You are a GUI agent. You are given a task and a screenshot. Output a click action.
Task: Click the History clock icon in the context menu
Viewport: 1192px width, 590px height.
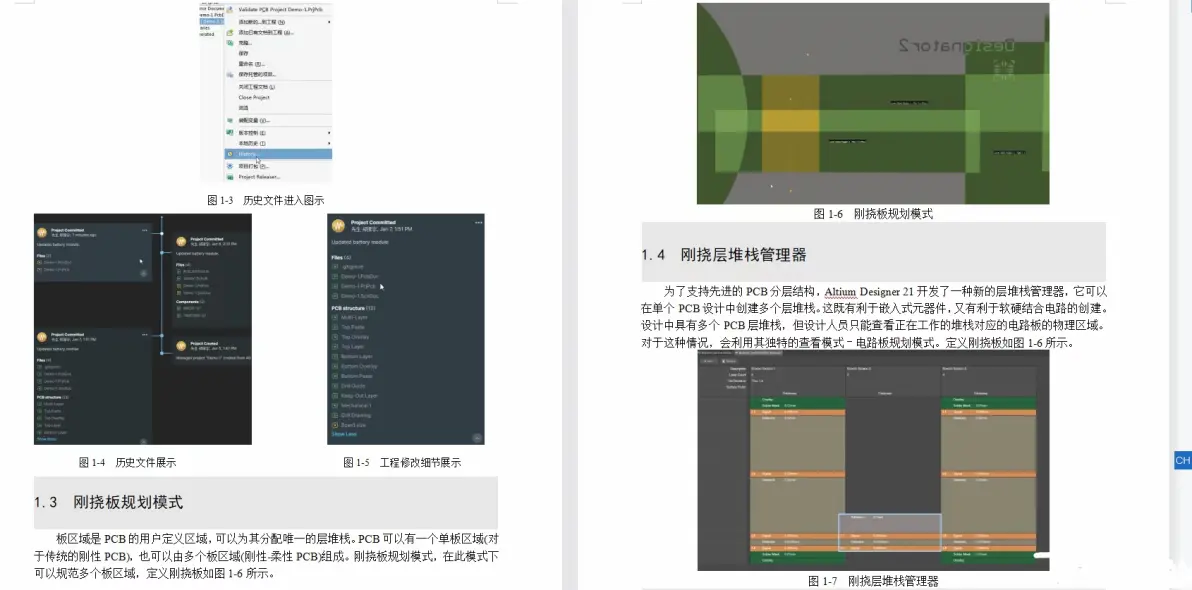click(230, 154)
